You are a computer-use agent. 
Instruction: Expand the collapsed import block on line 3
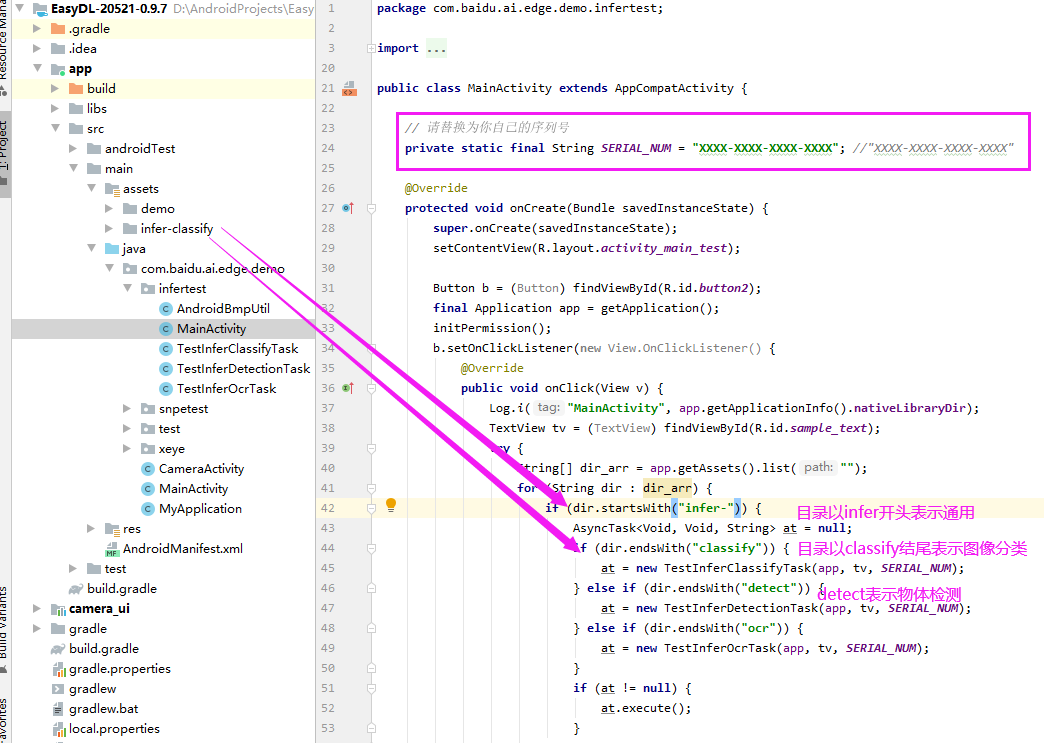372,49
